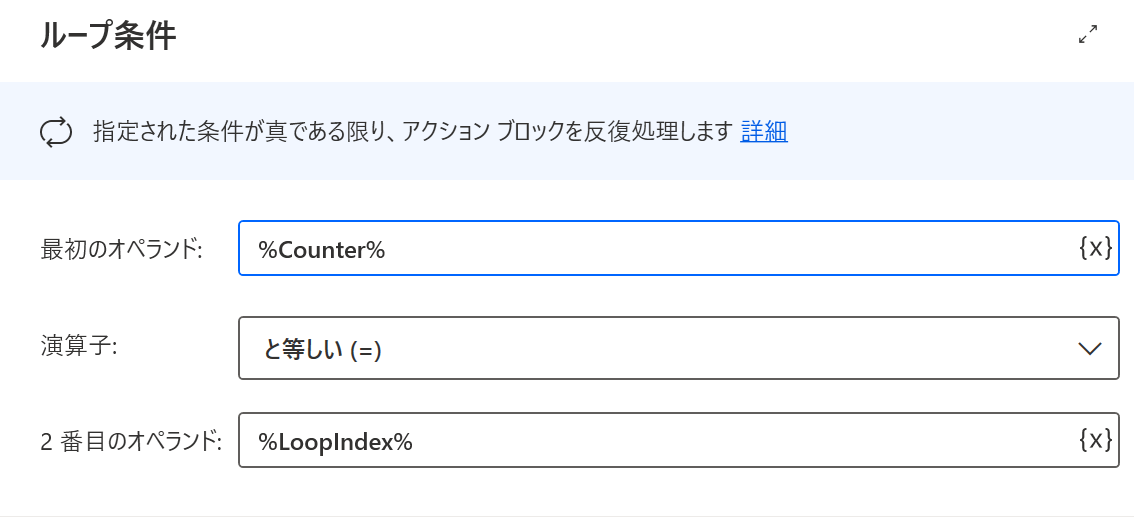Click the 2 番目のオペランド label

click(x=130, y=440)
